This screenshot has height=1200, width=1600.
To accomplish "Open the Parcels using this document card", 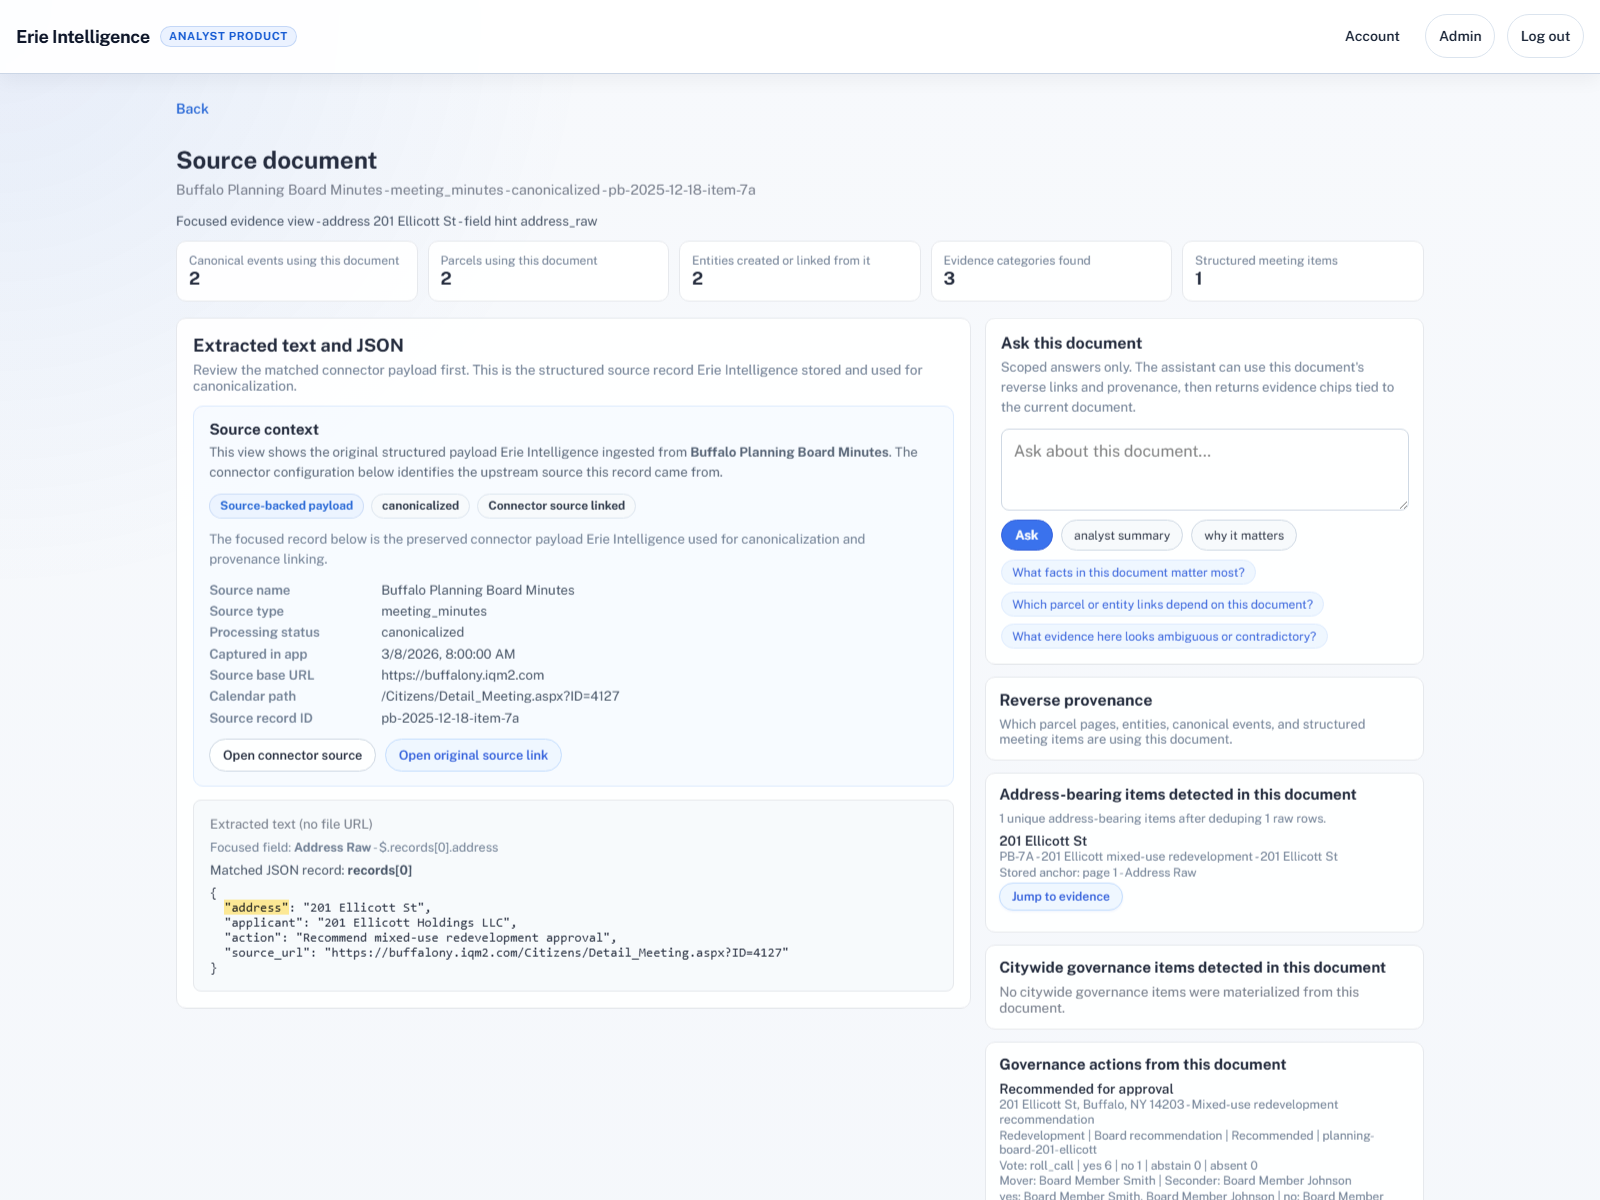I will point(548,270).
